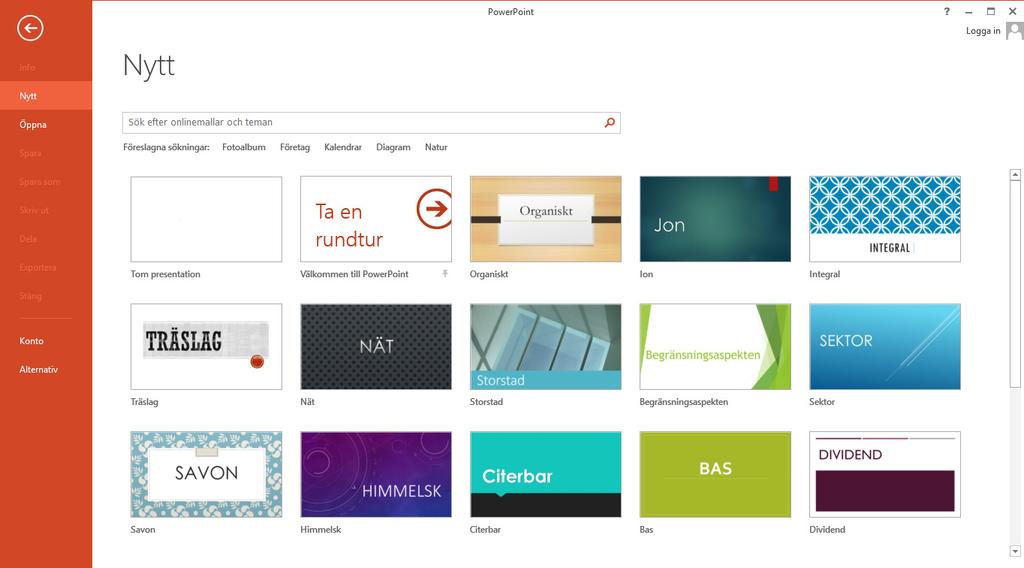
Task: Select the Storstad theme thumbnail
Action: coord(545,347)
